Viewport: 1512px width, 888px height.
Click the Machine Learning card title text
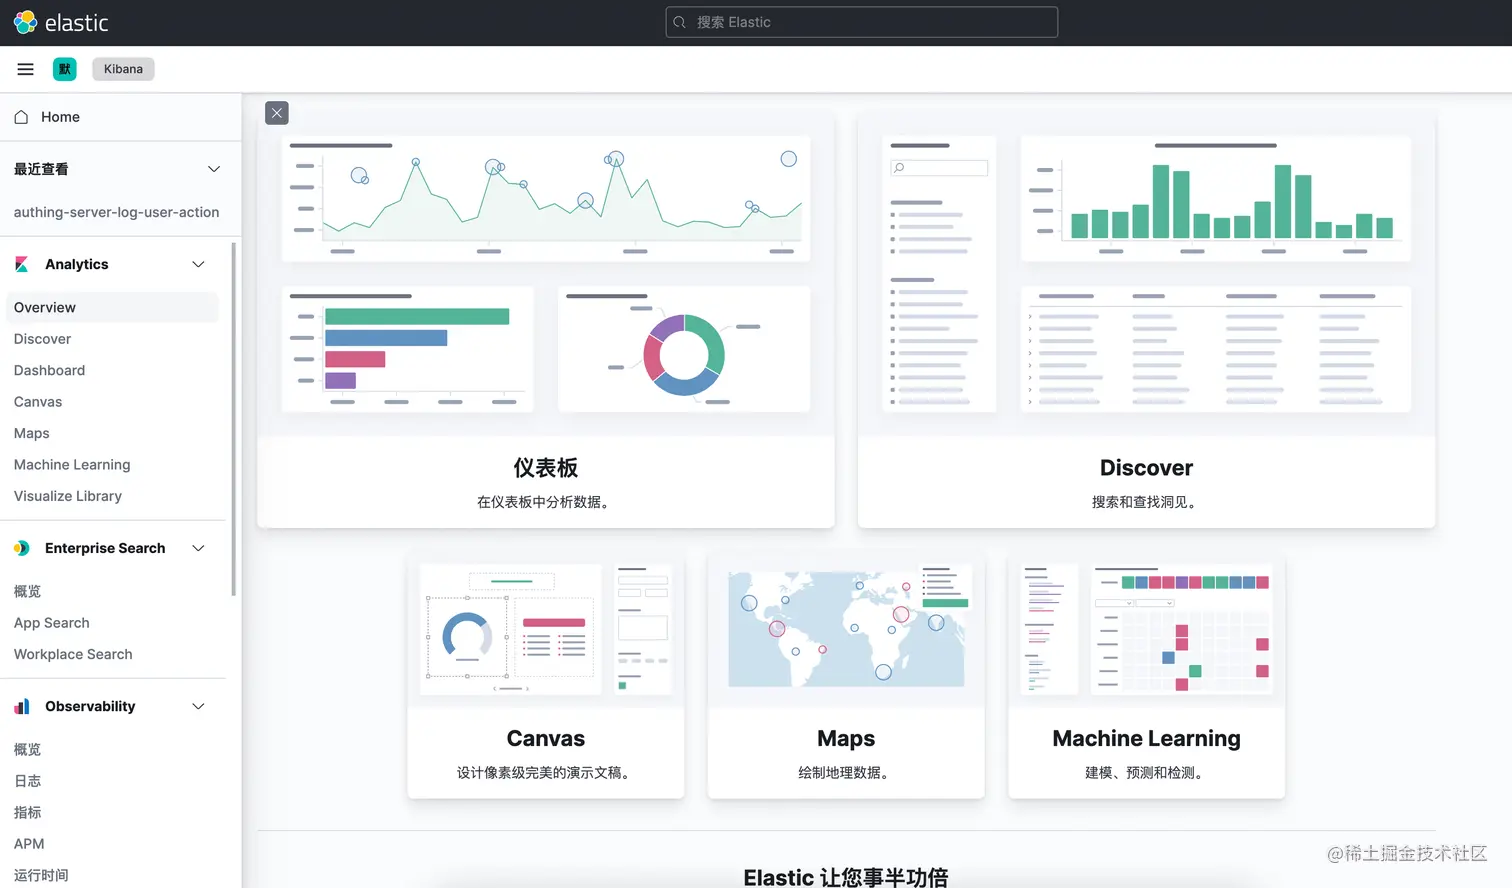(x=1147, y=738)
